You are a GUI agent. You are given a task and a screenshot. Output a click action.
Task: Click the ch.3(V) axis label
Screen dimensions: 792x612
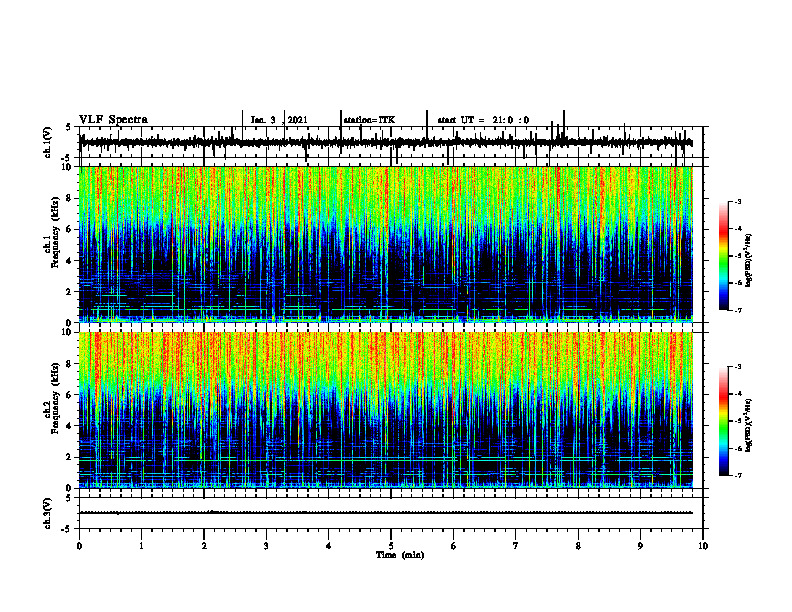pos(48,514)
